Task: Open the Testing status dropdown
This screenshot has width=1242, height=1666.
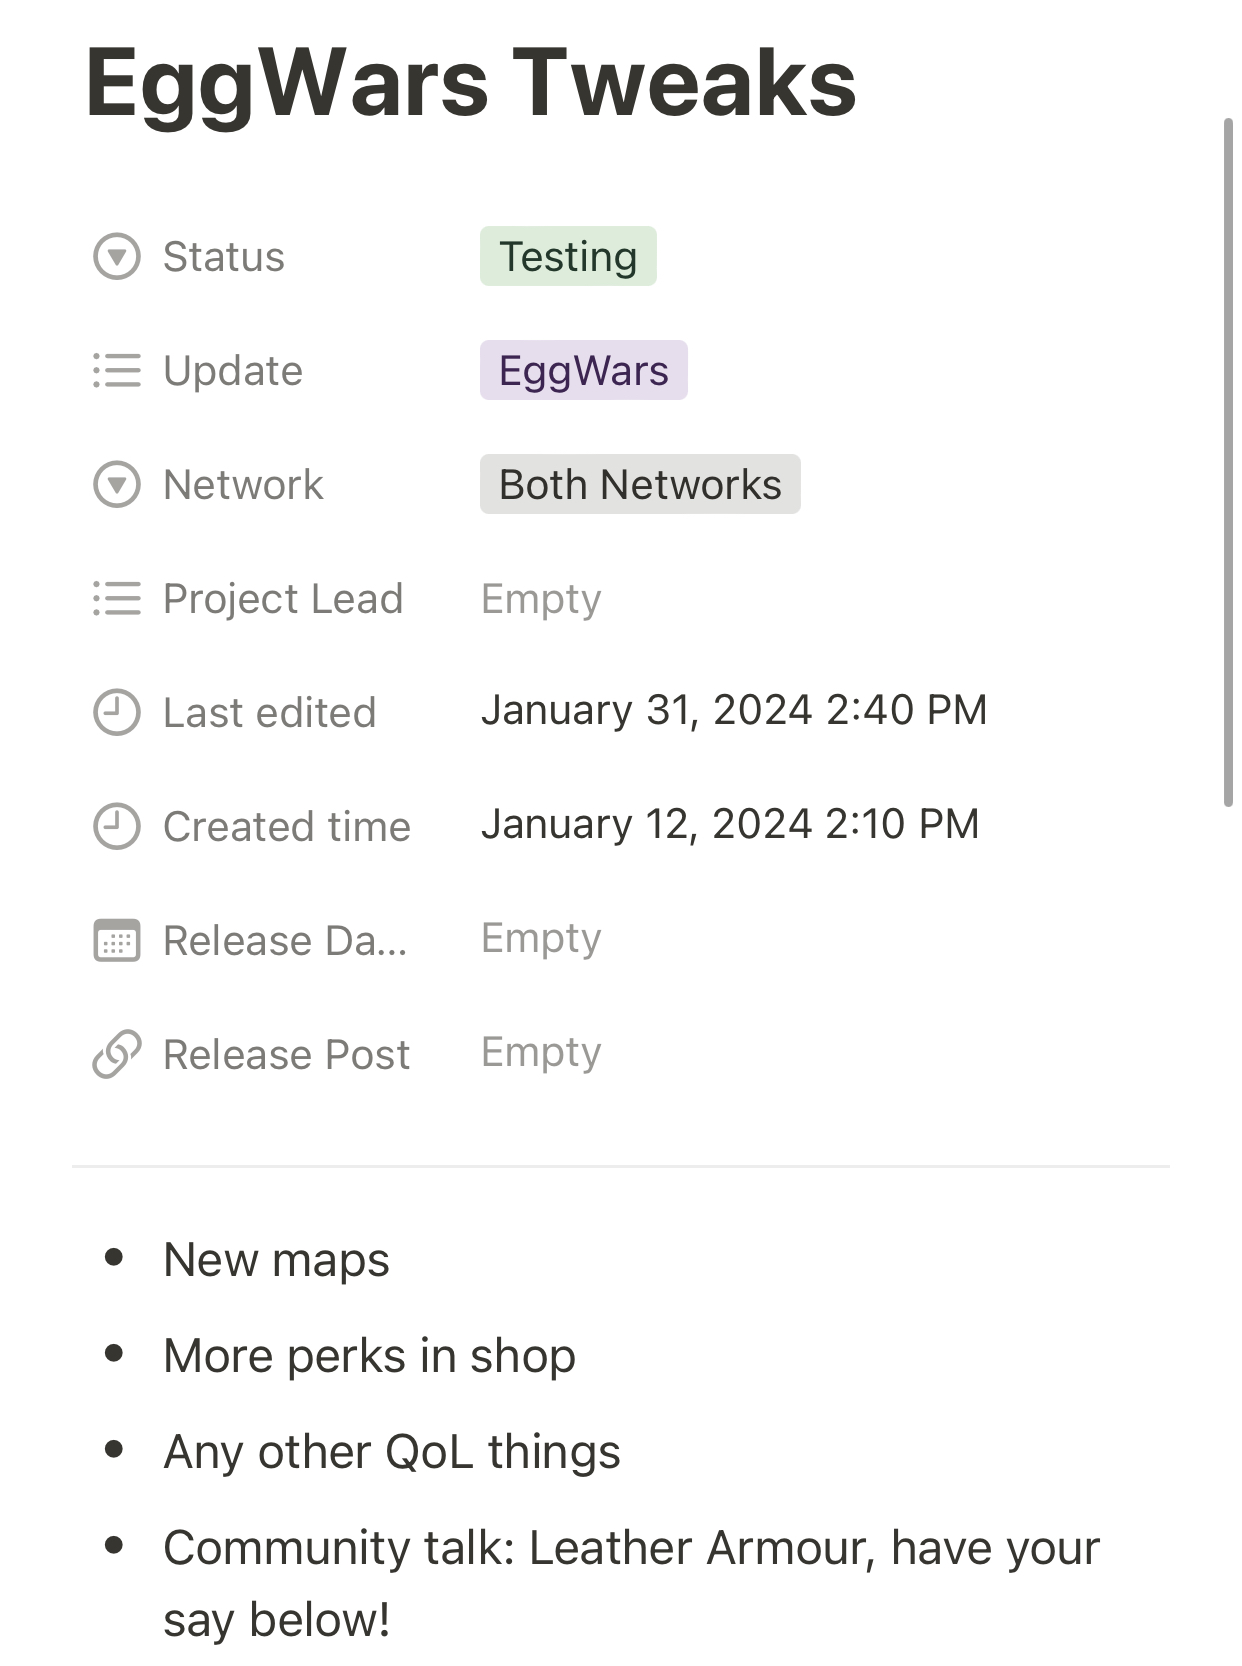Action: pos(568,257)
